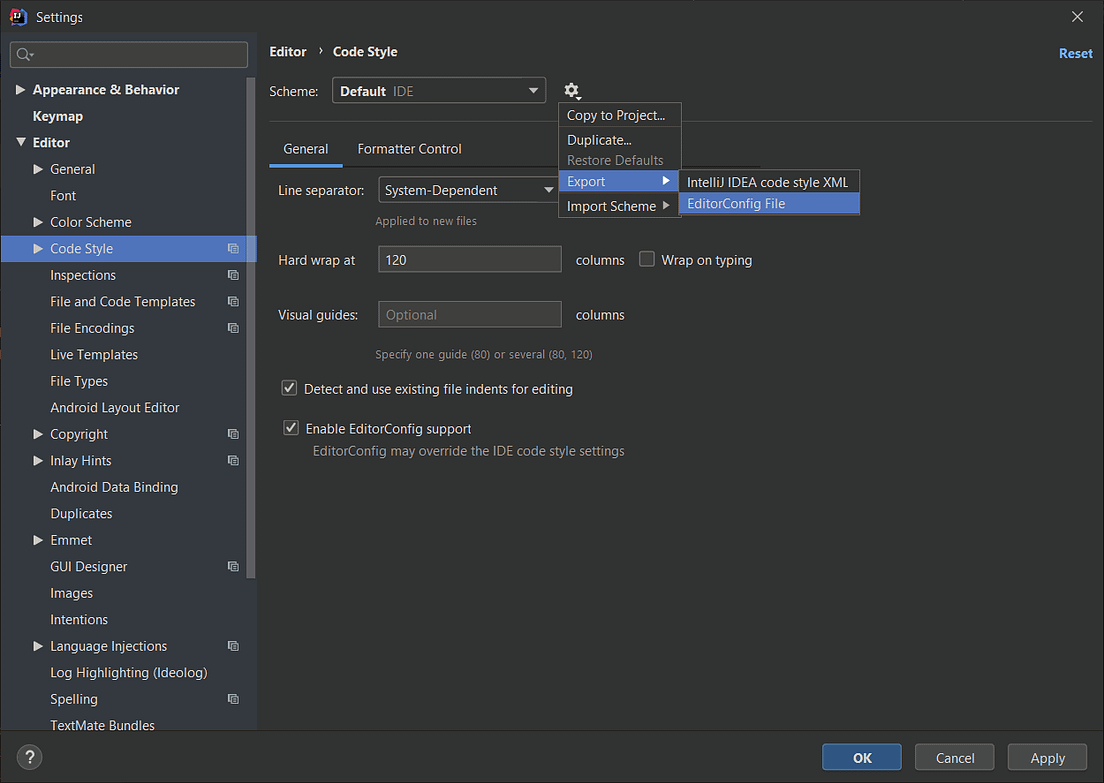1104x783 pixels.
Task: Uncheck Detect and use existing file indents
Action: click(289, 388)
